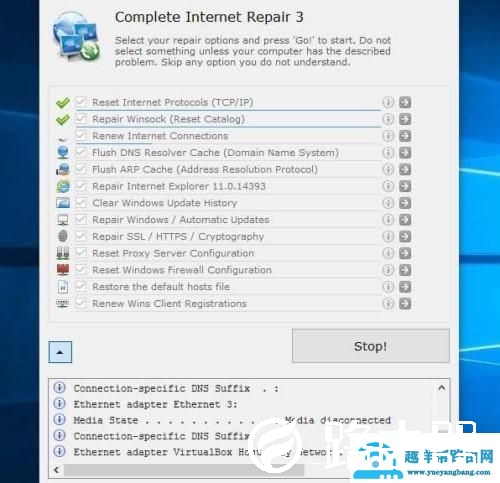
Task: Run Repair Winsock via its arrow icon
Action: click(405, 119)
